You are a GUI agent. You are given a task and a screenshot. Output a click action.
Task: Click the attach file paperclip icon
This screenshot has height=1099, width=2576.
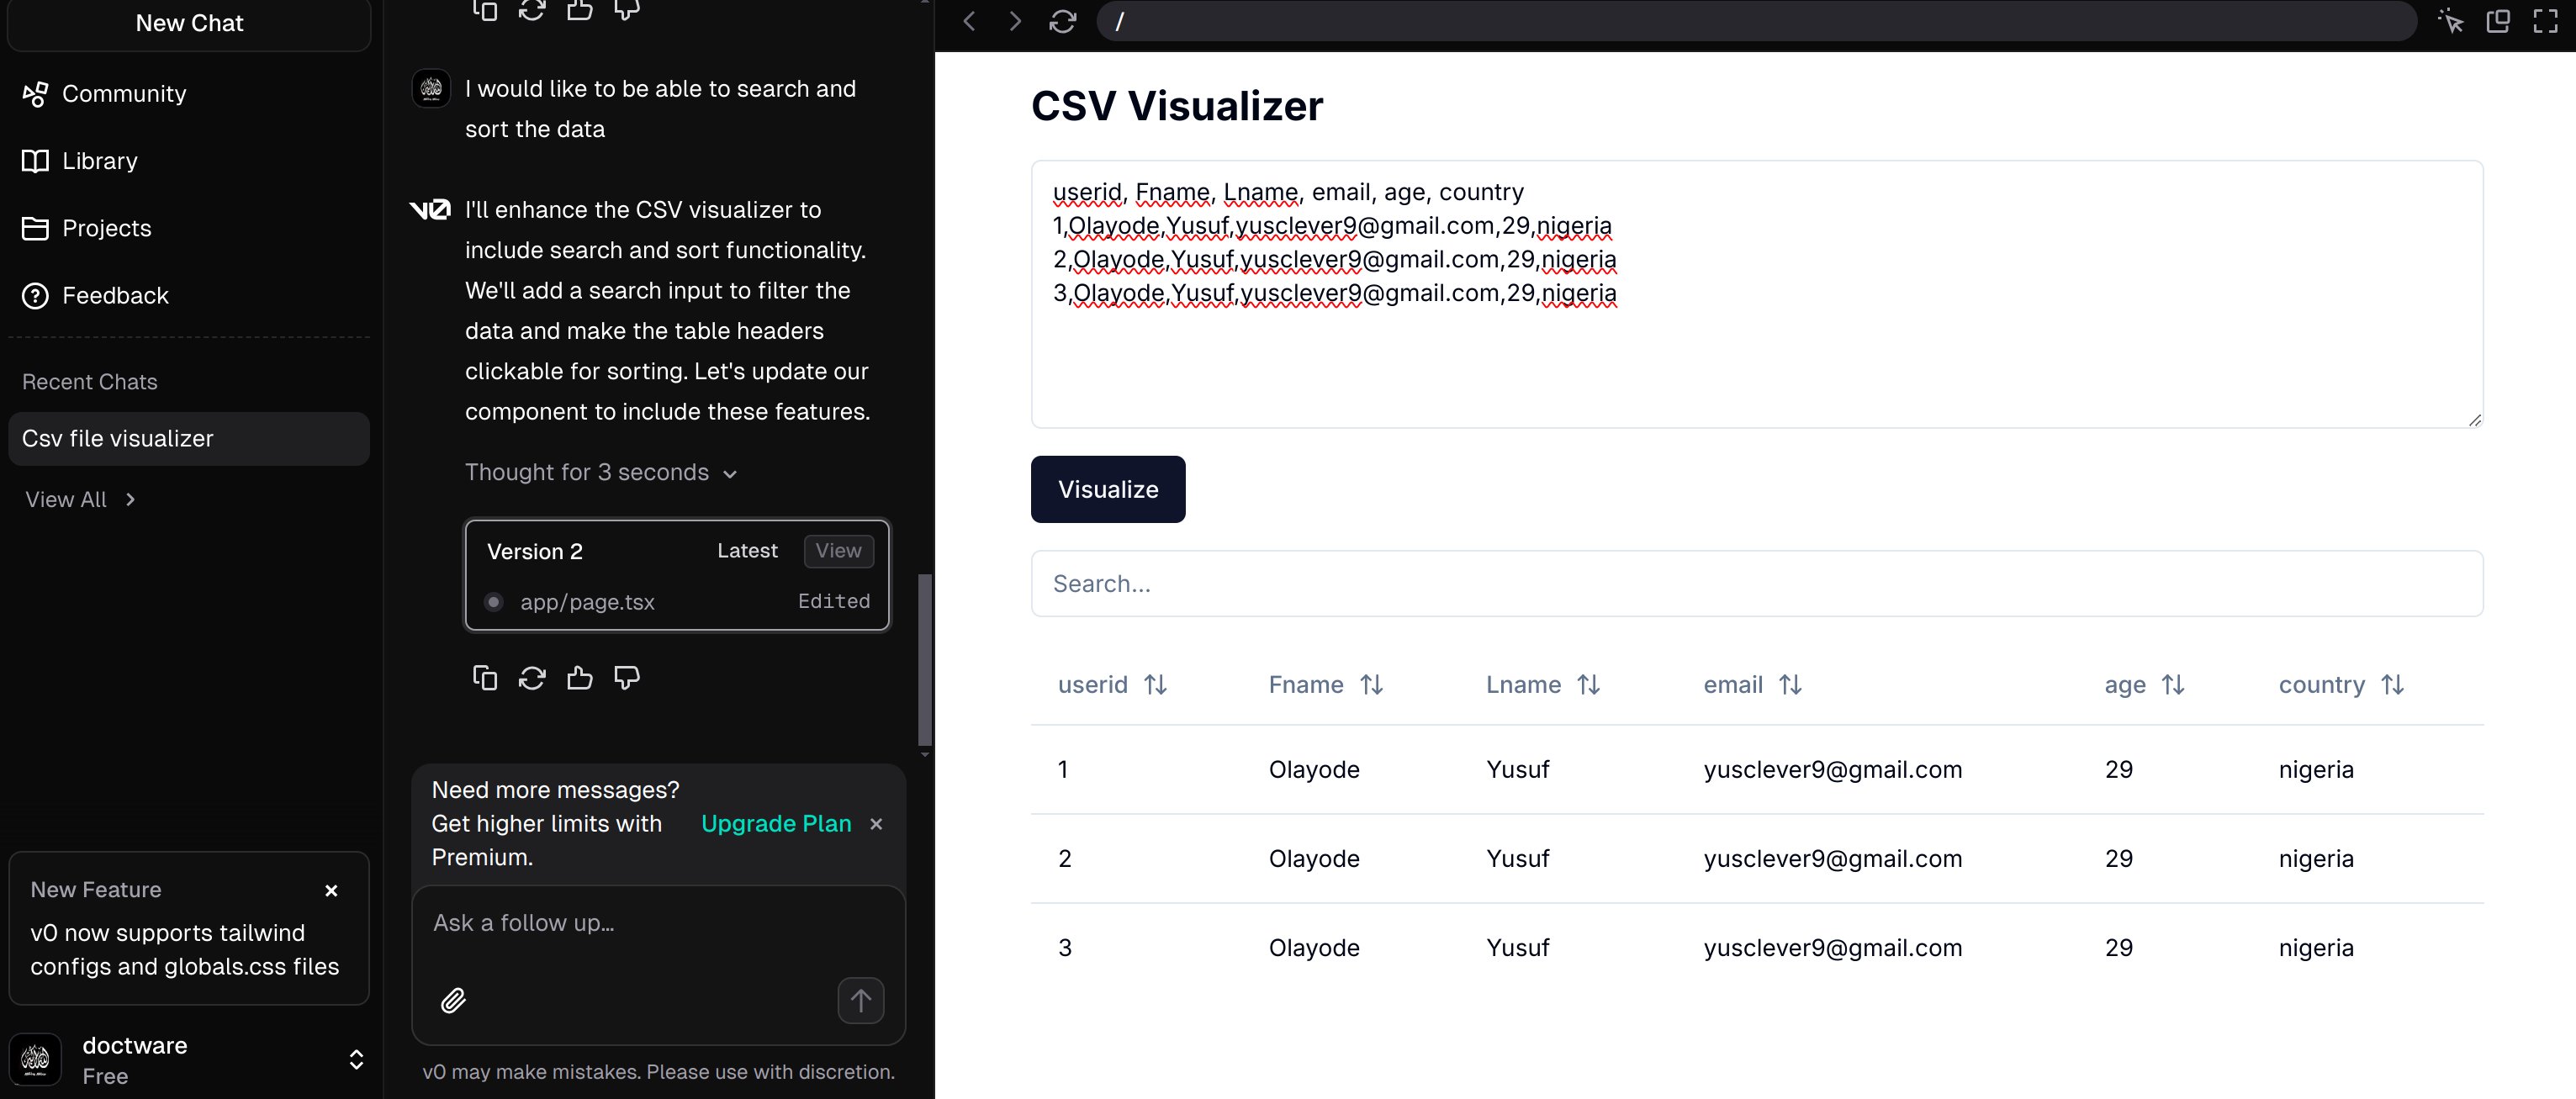point(453,1000)
